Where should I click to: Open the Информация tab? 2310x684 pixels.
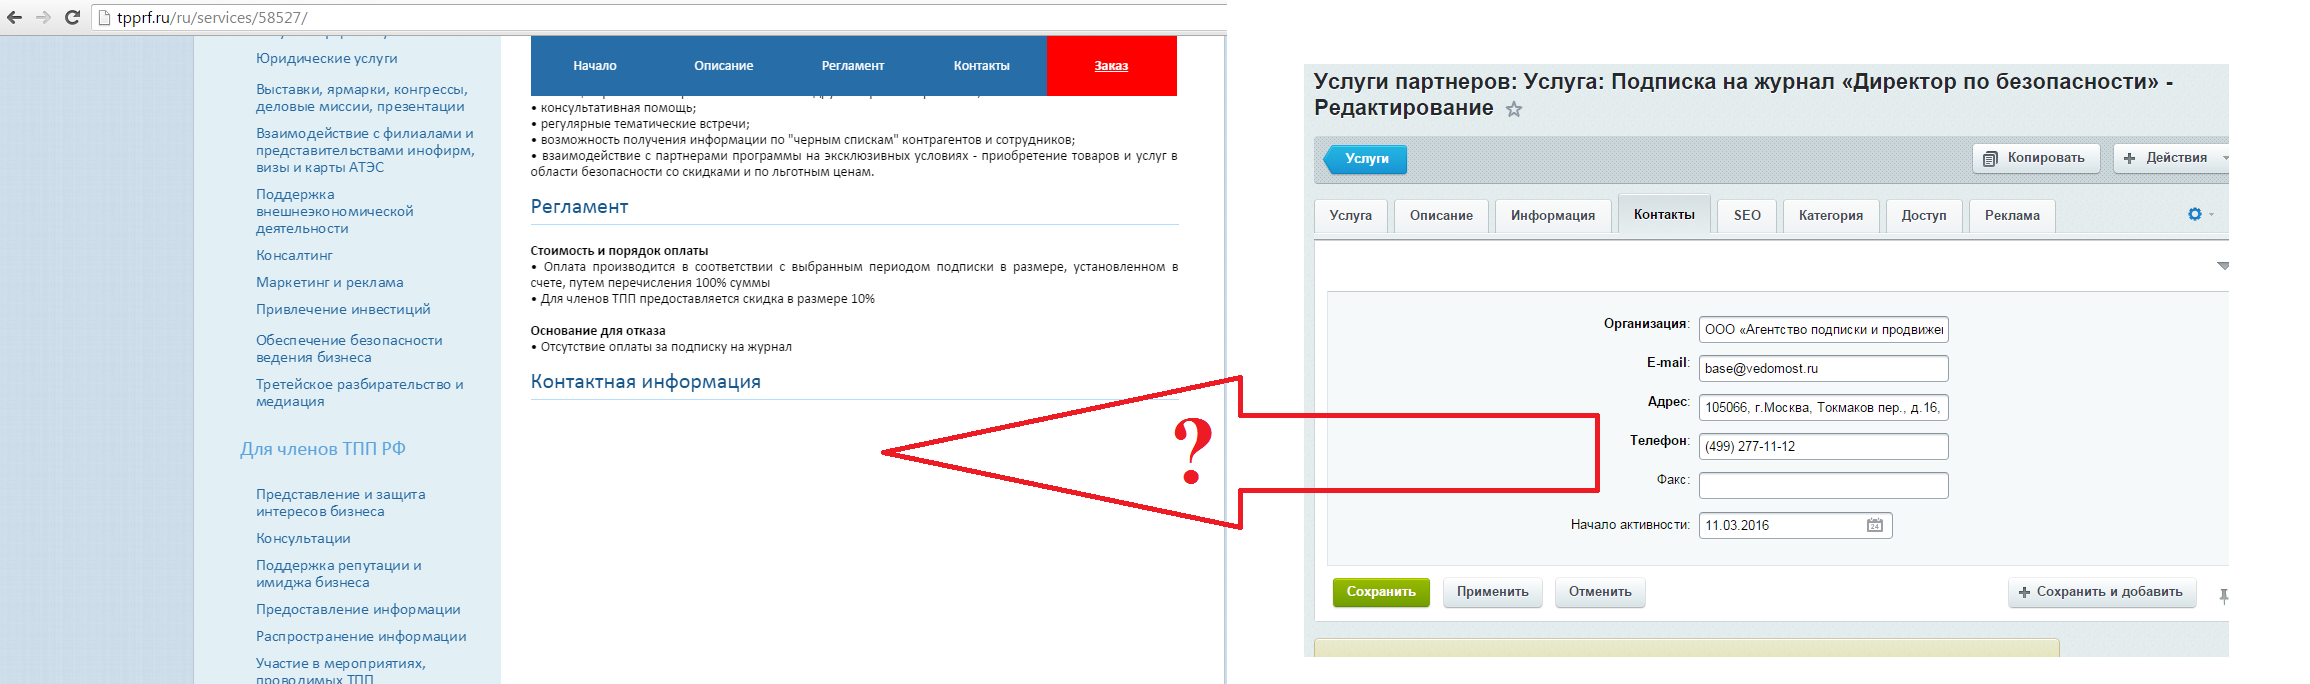pos(1553,215)
